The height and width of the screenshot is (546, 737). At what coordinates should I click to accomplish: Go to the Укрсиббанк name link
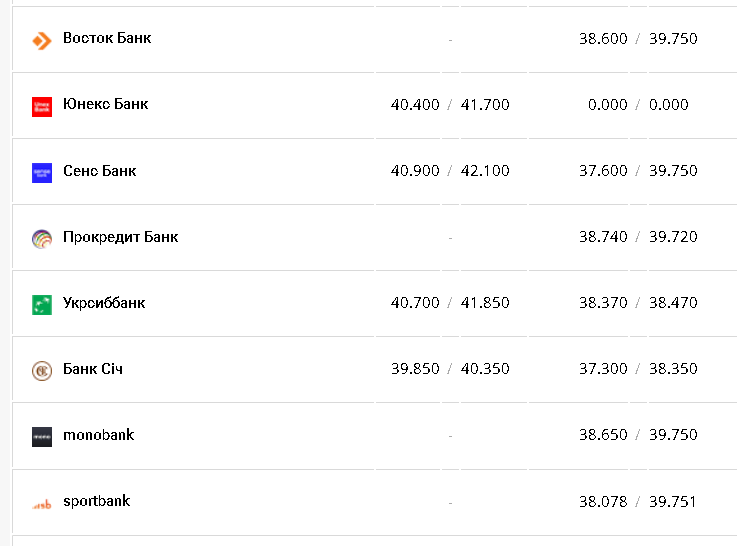104,302
